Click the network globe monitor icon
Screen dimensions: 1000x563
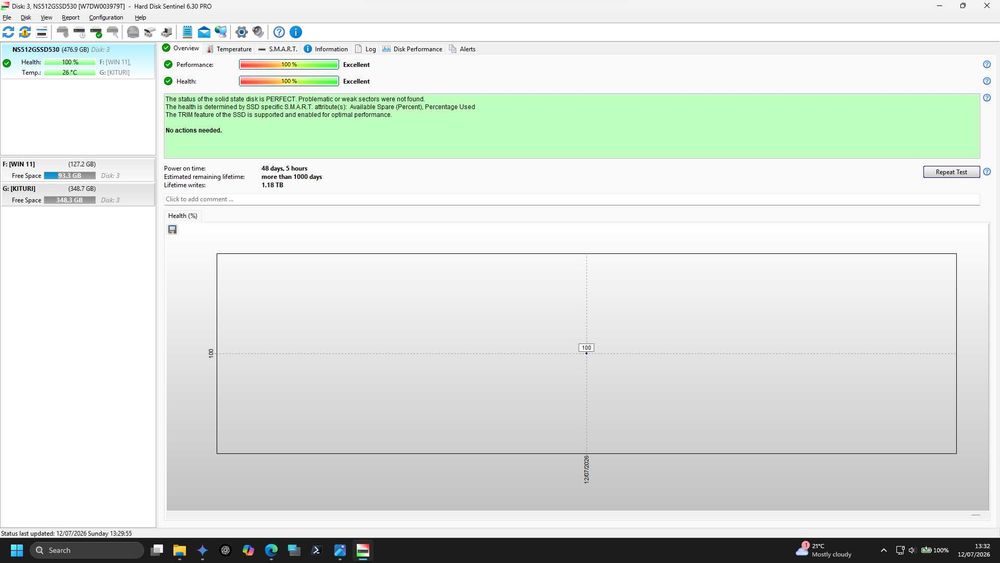[221, 32]
